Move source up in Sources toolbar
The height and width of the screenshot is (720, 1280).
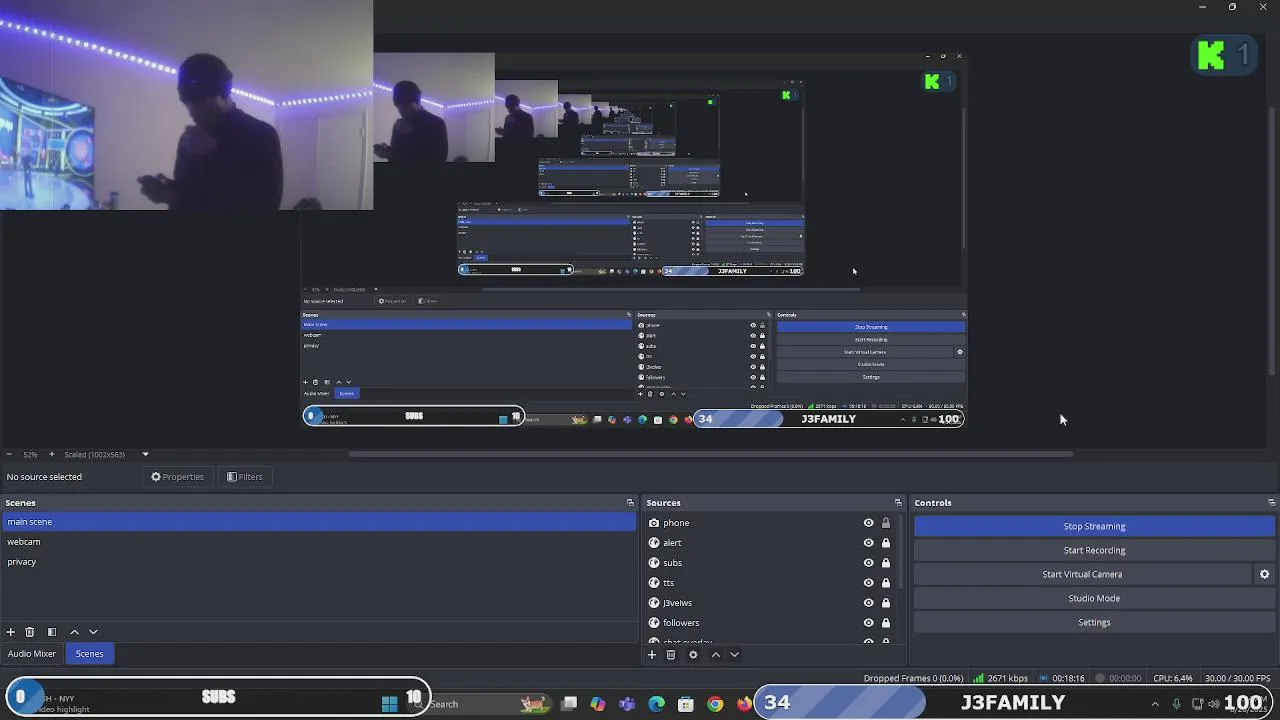pos(715,655)
